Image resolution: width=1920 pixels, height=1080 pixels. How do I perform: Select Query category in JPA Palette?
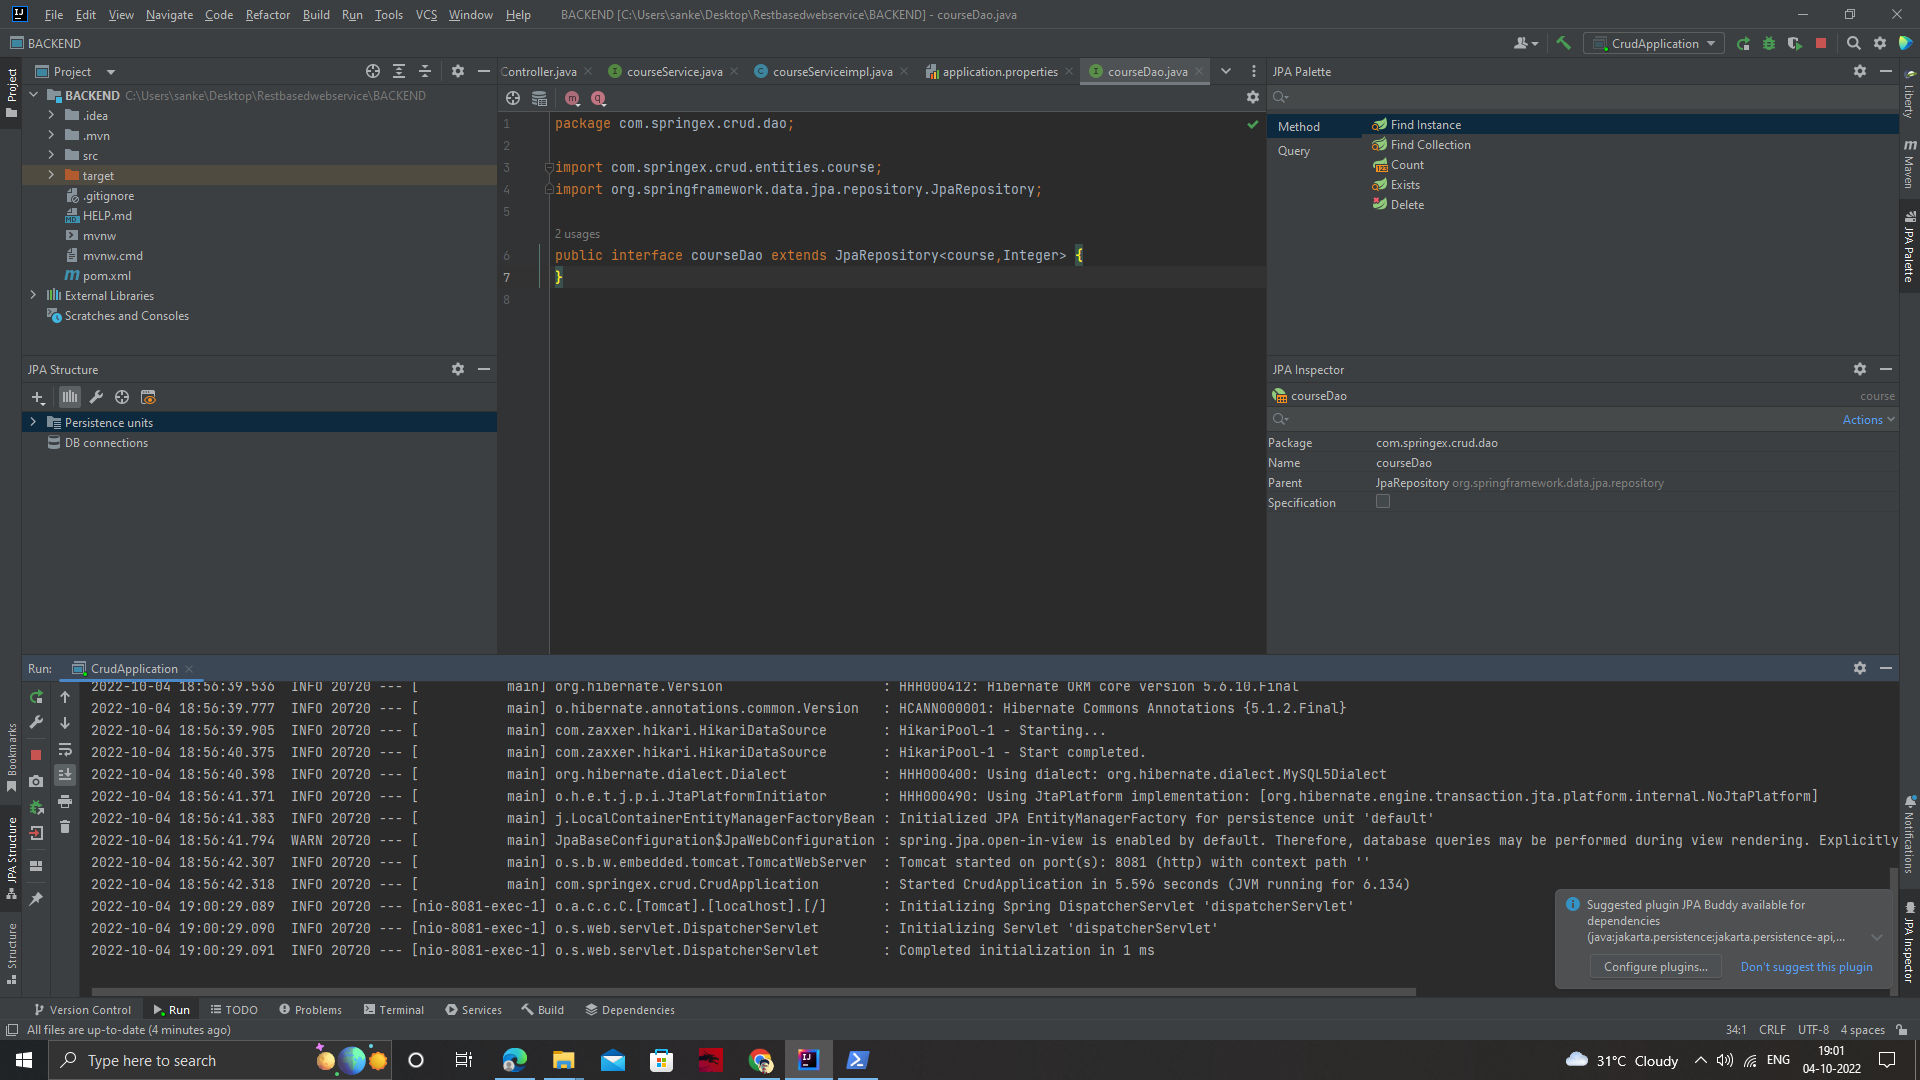1293,151
